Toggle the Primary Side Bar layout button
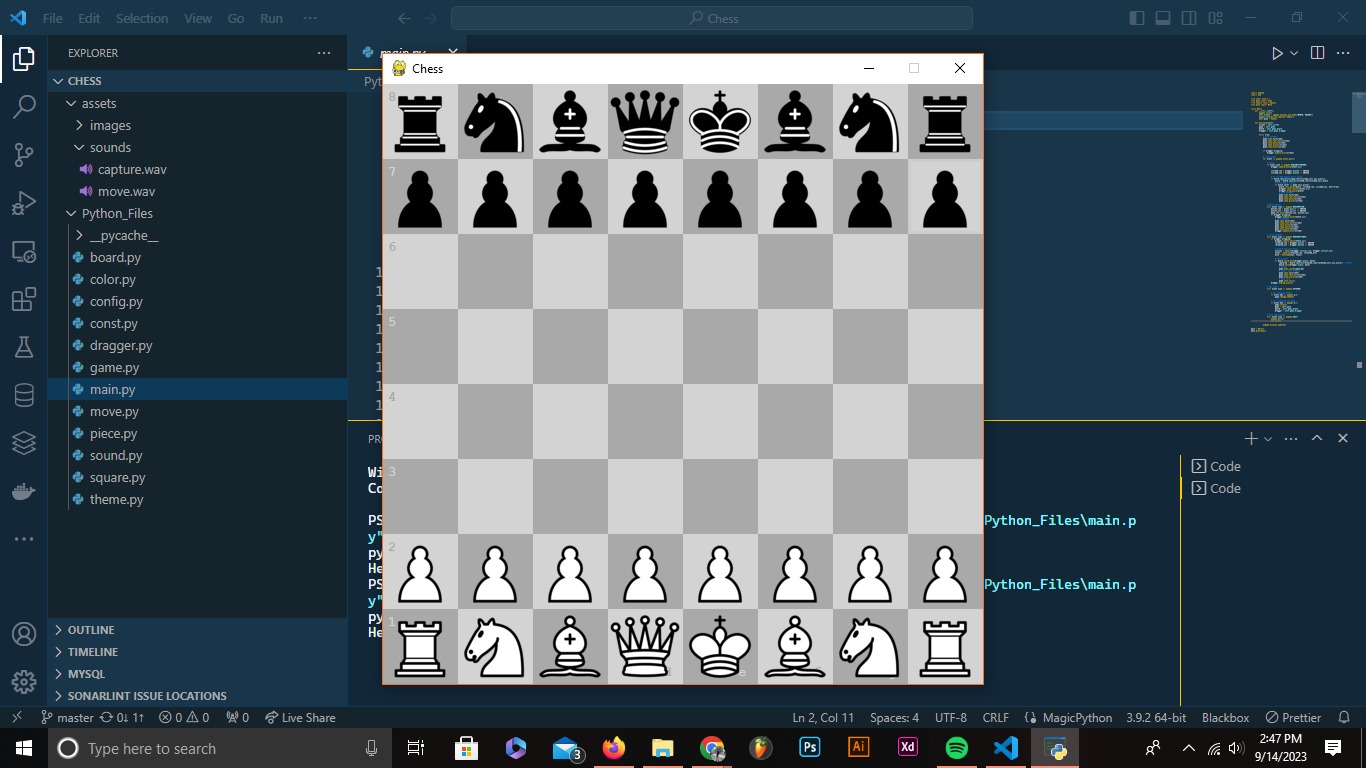 [x=1136, y=18]
